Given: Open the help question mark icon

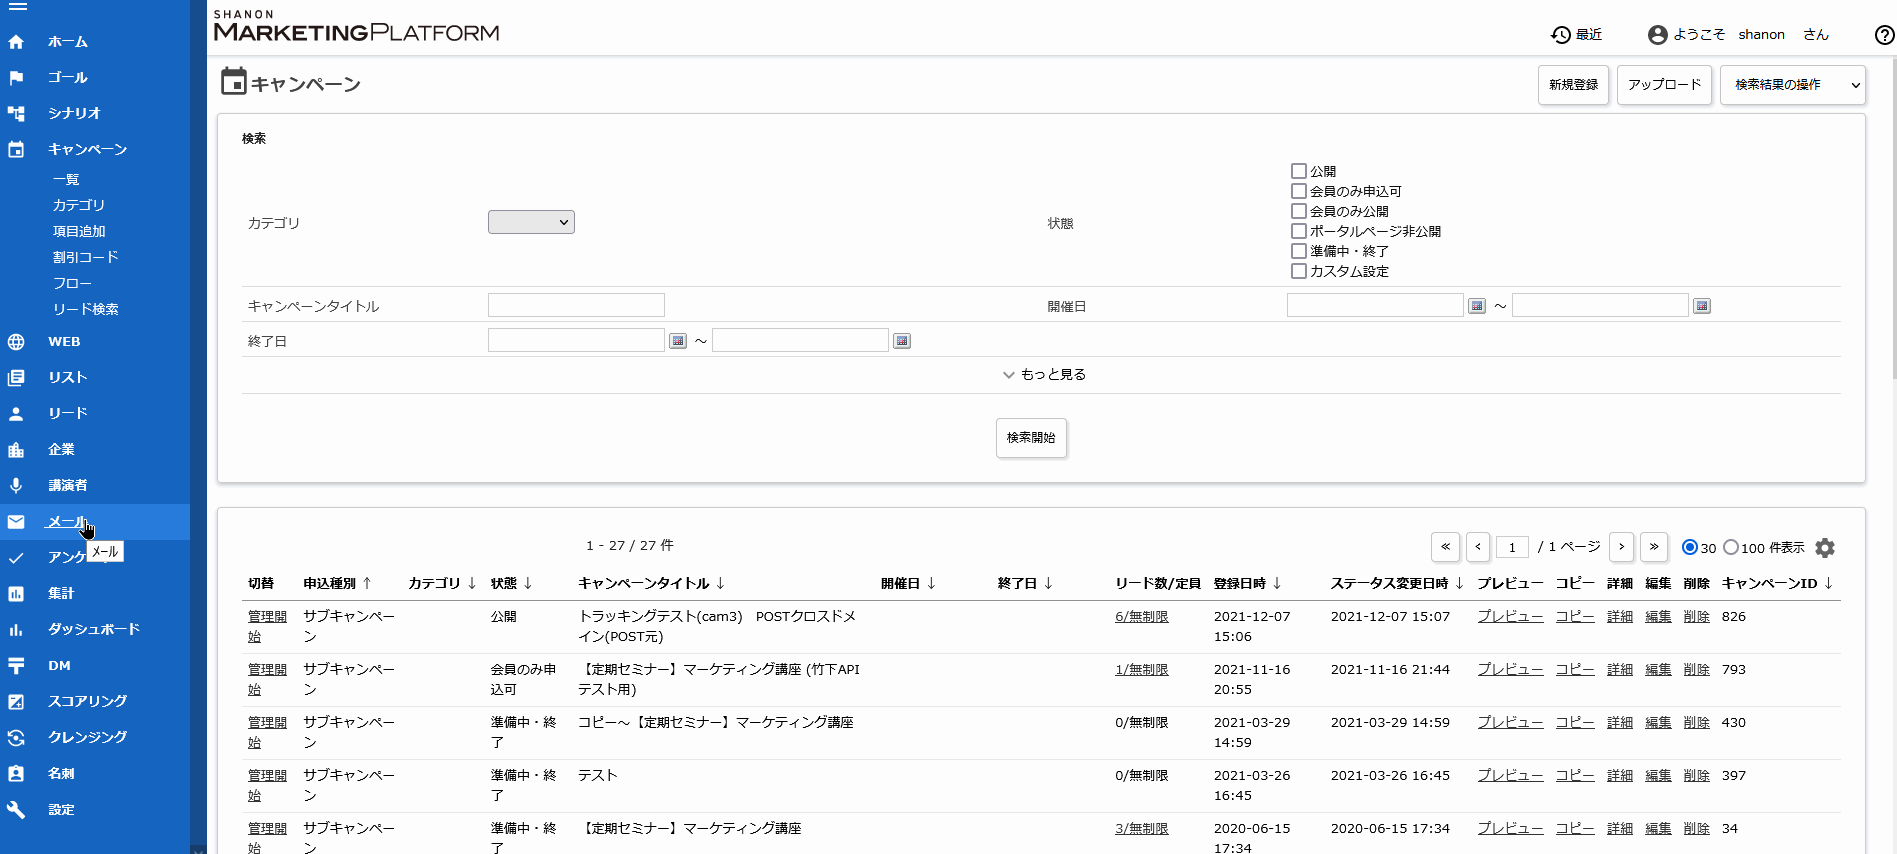Looking at the screenshot, I should coord(1884,35).
